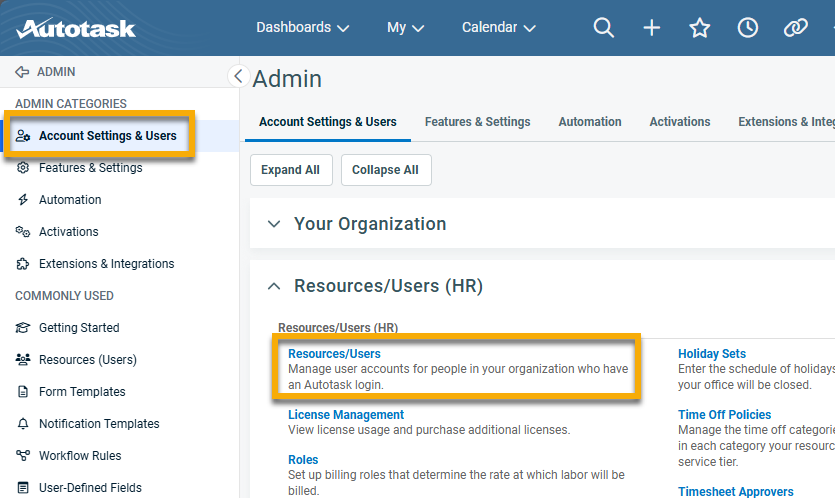Click the Your Organization section heading

[x=370, y=224]
